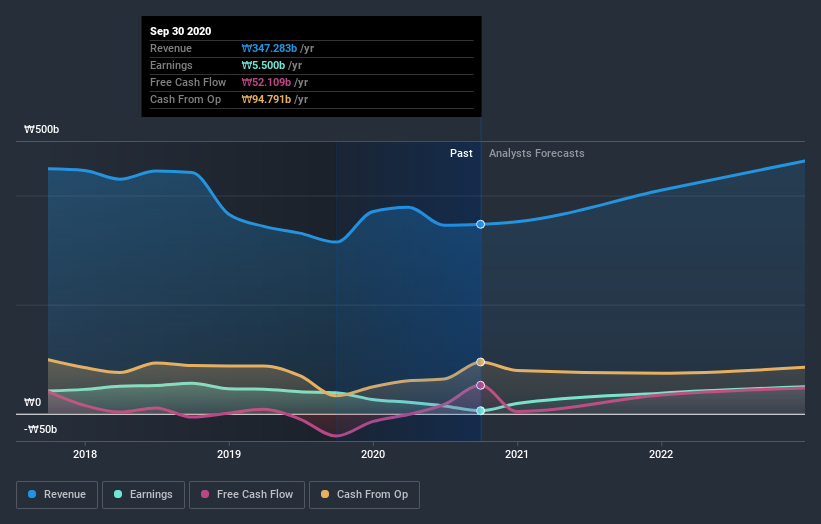
Task: Click the Cash From Op label in tooltip
Action: coord(185,99)
